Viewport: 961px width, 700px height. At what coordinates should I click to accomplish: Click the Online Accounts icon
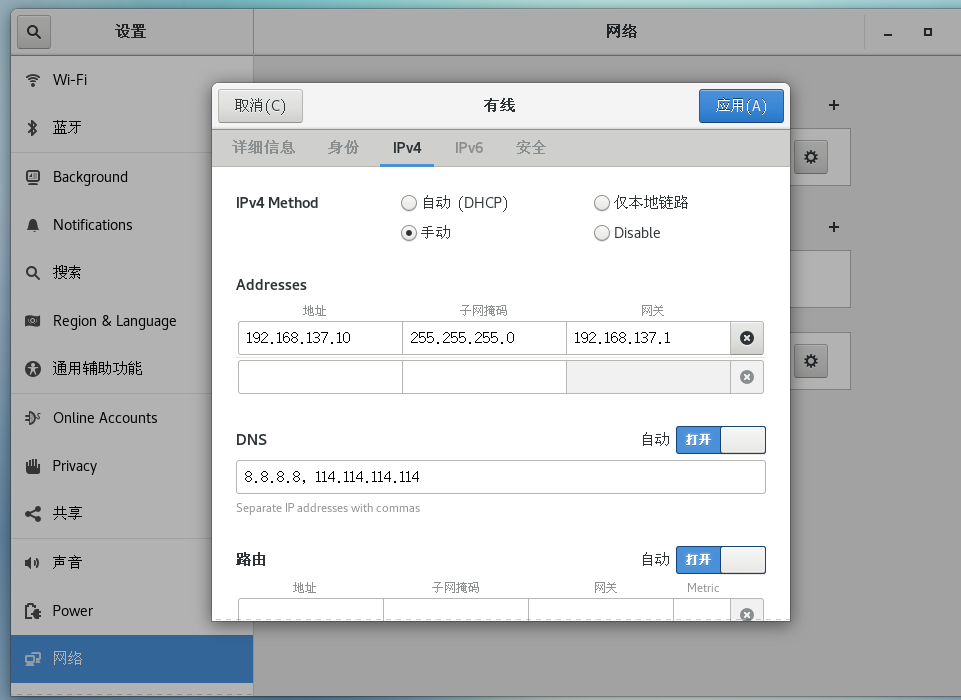32,417
